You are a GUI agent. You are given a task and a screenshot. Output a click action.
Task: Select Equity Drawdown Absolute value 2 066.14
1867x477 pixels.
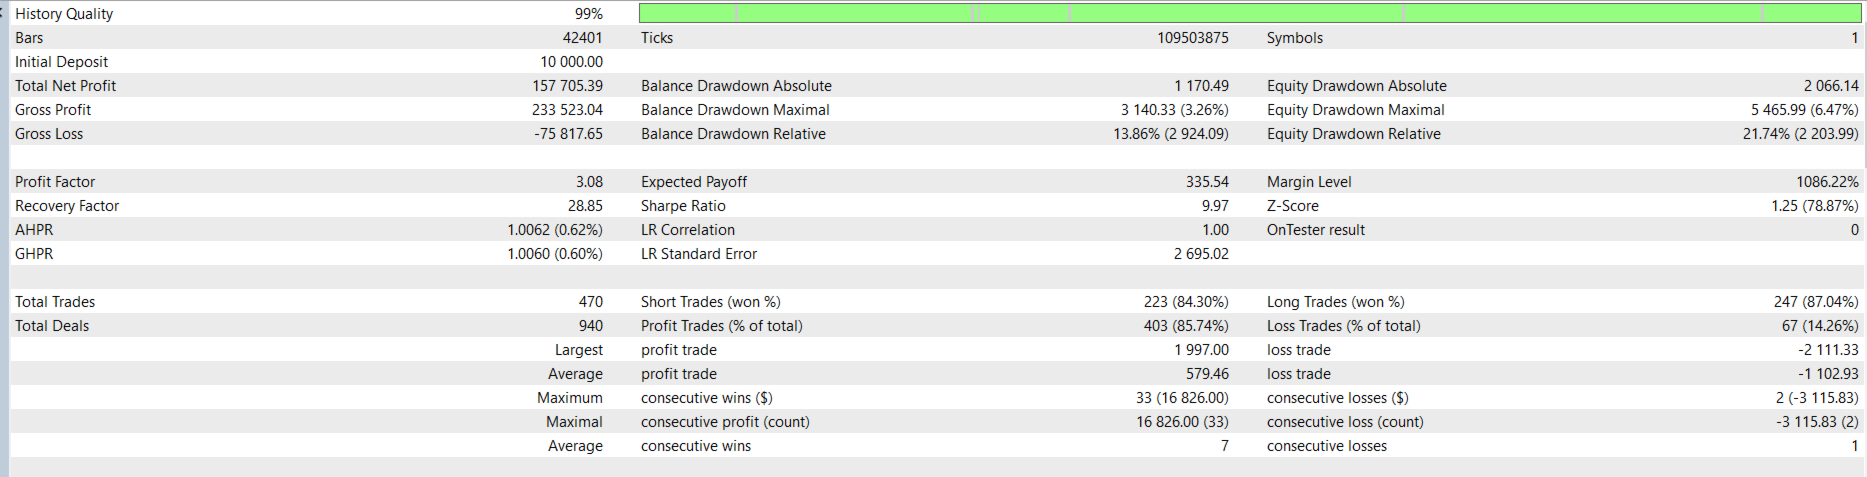click(x=1832, y=86)
